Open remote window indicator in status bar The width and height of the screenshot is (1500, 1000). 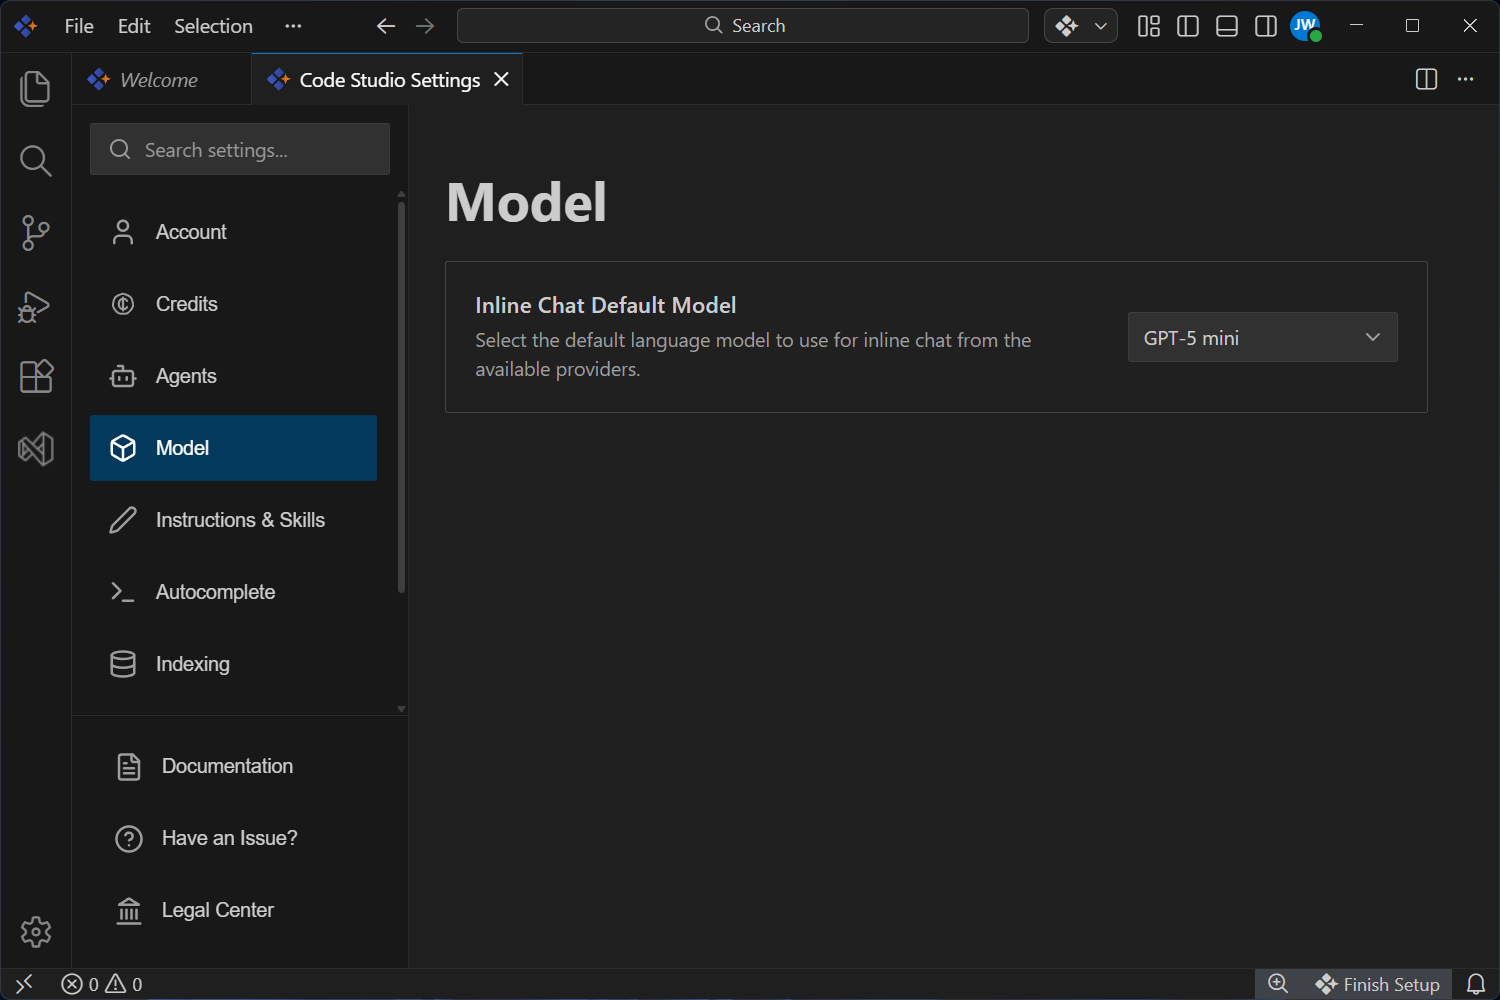25,984
